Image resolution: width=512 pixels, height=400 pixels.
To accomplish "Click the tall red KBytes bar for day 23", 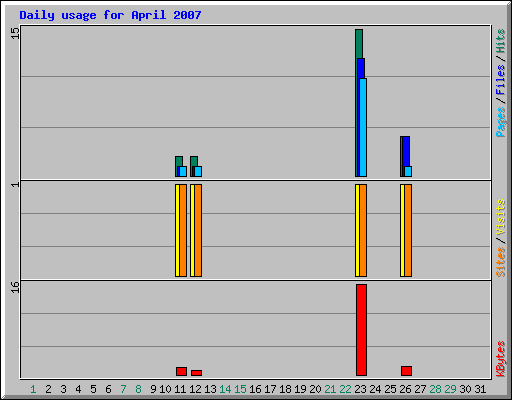I will (361, 330).
